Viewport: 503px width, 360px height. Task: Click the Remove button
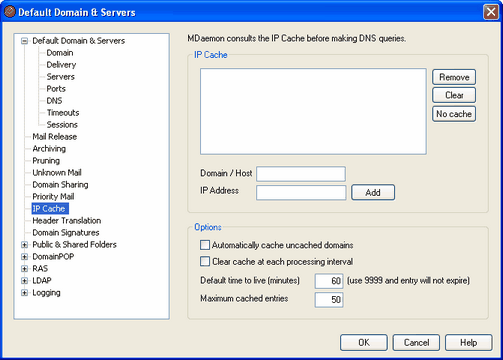pyautogui.click(x=454, y=77)
